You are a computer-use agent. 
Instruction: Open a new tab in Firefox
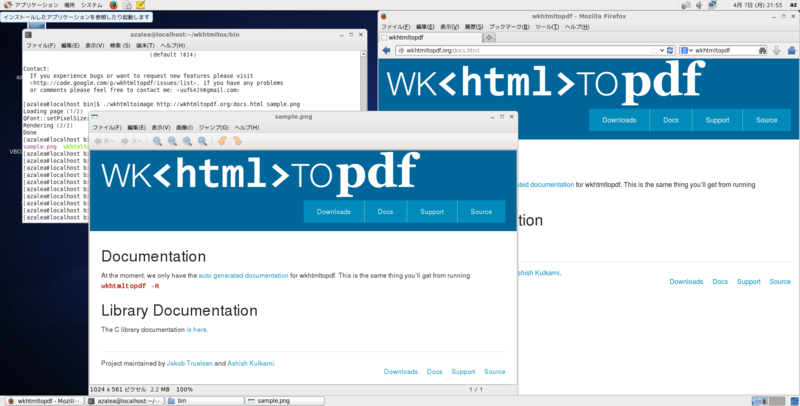489,37
